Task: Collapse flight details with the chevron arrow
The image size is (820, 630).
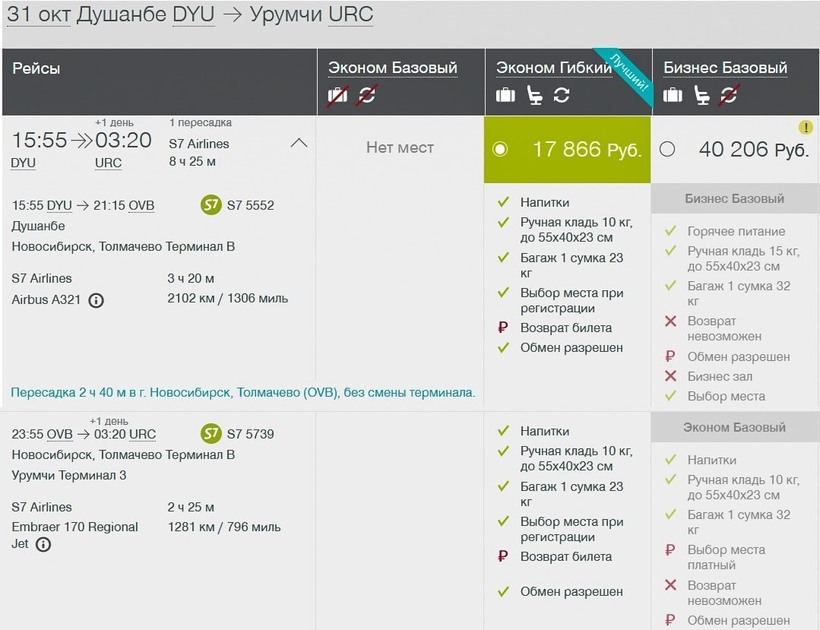Action: (298, 143)
